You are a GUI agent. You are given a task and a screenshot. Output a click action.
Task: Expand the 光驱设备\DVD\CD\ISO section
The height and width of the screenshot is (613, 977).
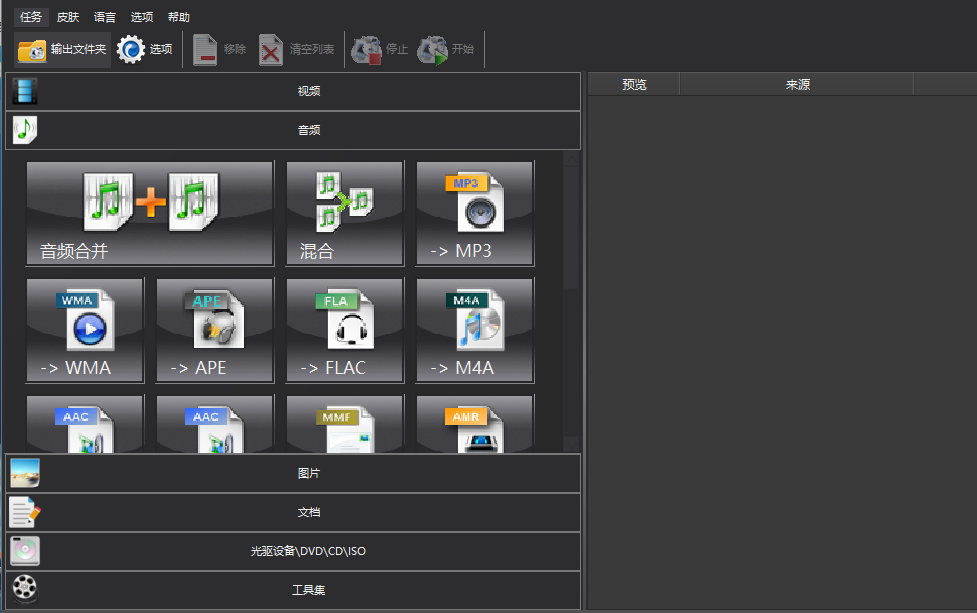point(308,551)
